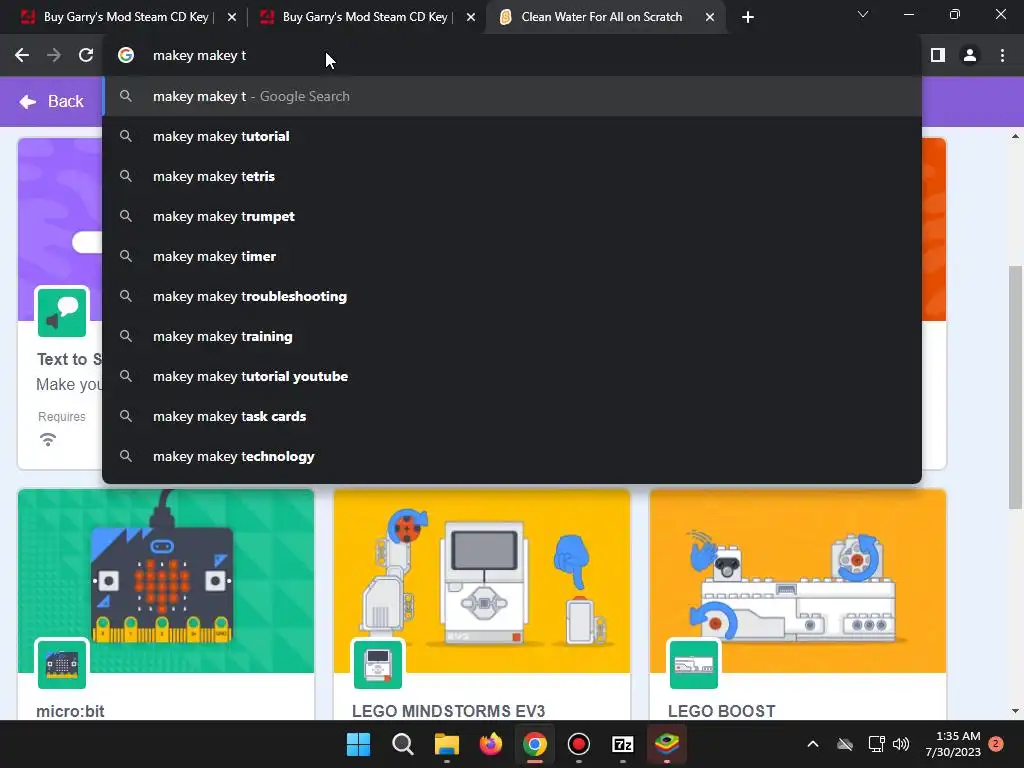The image size is (1024, 768).
Task: Click the Google logo in the address bar
Action: click(x=126, y=56)
